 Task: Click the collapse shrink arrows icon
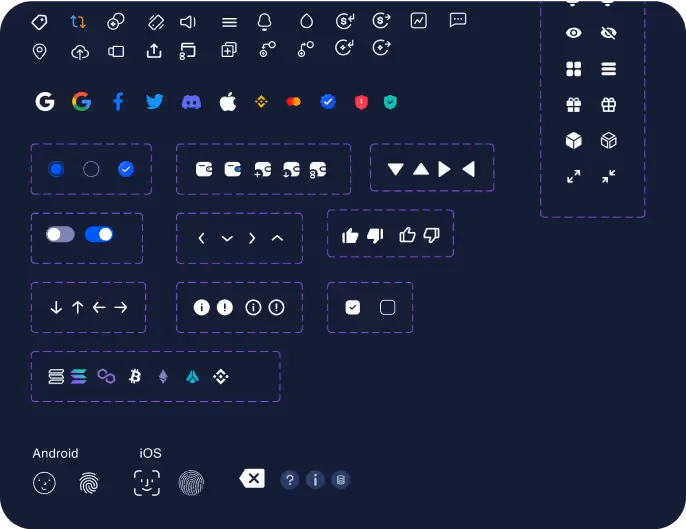(609, 176)
